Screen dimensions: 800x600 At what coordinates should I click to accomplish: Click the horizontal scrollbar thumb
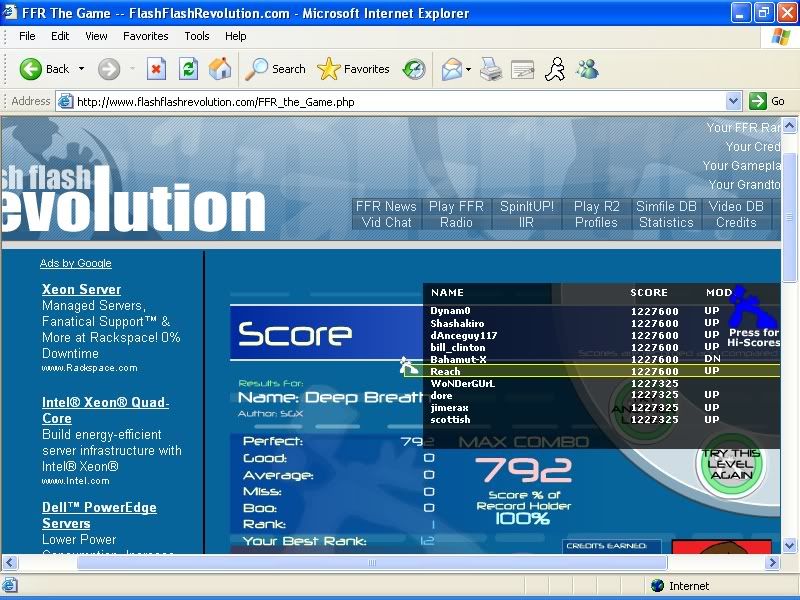click(x=370, y=563)
